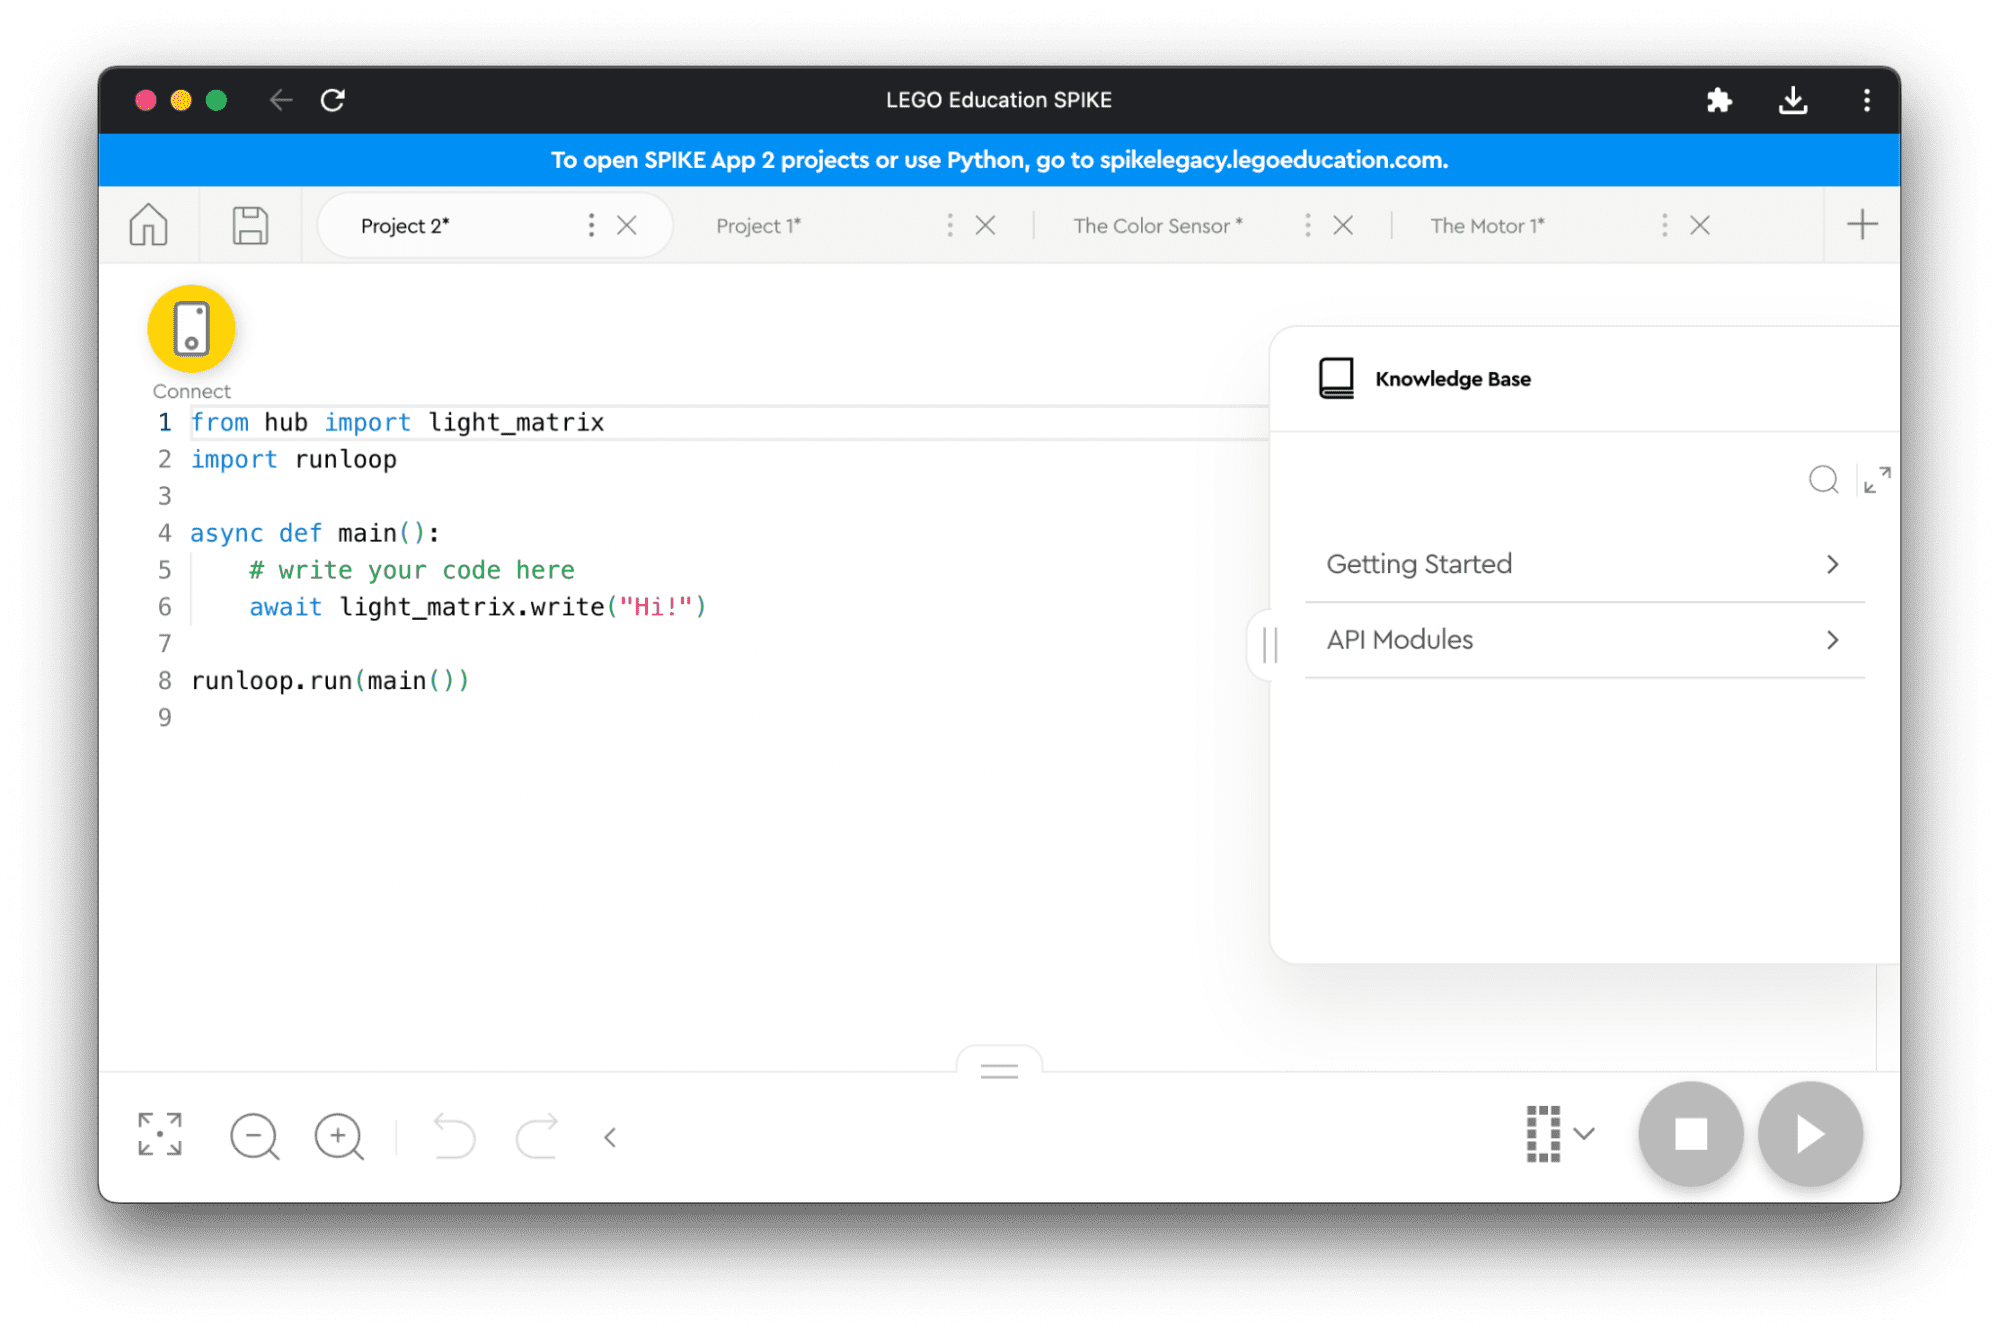The width and height of the screenshot is (1999, 1333).
Task: Open Project 2 tab options menu
Action: [x=589, y=225]
